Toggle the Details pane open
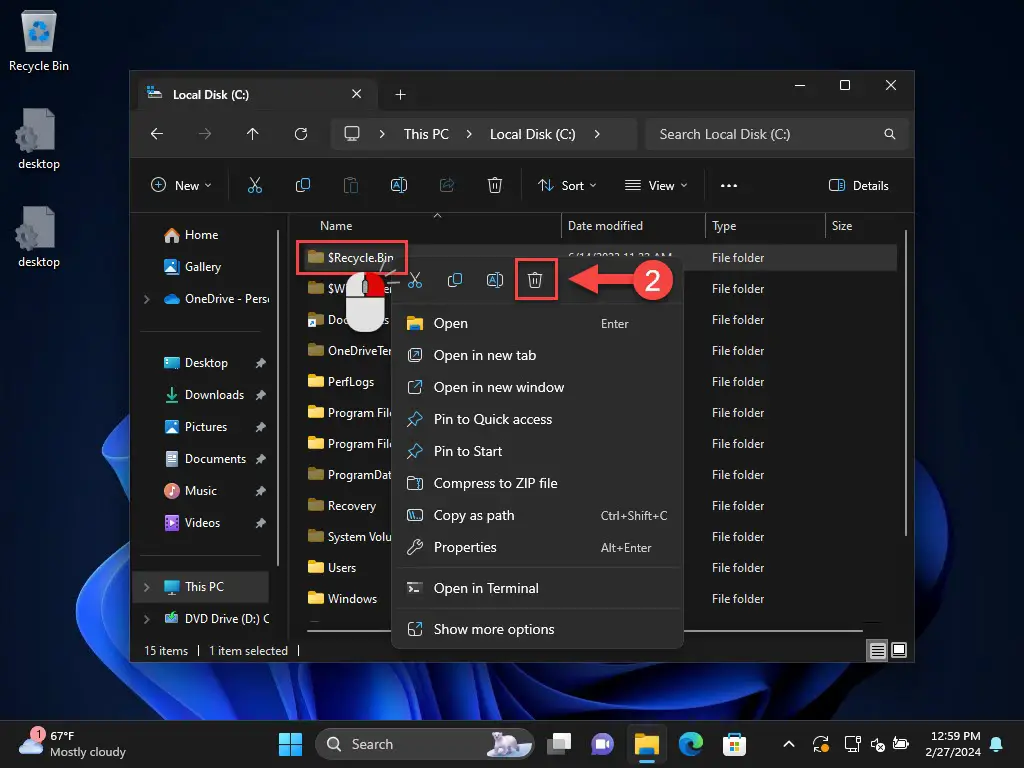Screen dimensions: 1024x768 tap(858, 185)
